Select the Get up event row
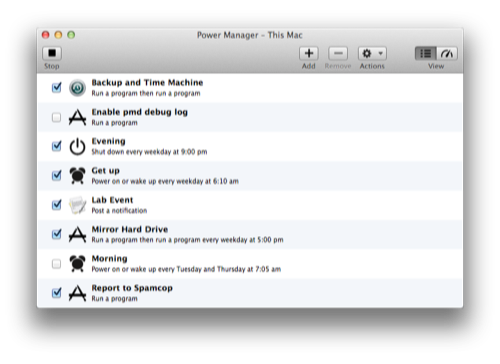This screenshot has height=364, width=500. tap(250, 176)
